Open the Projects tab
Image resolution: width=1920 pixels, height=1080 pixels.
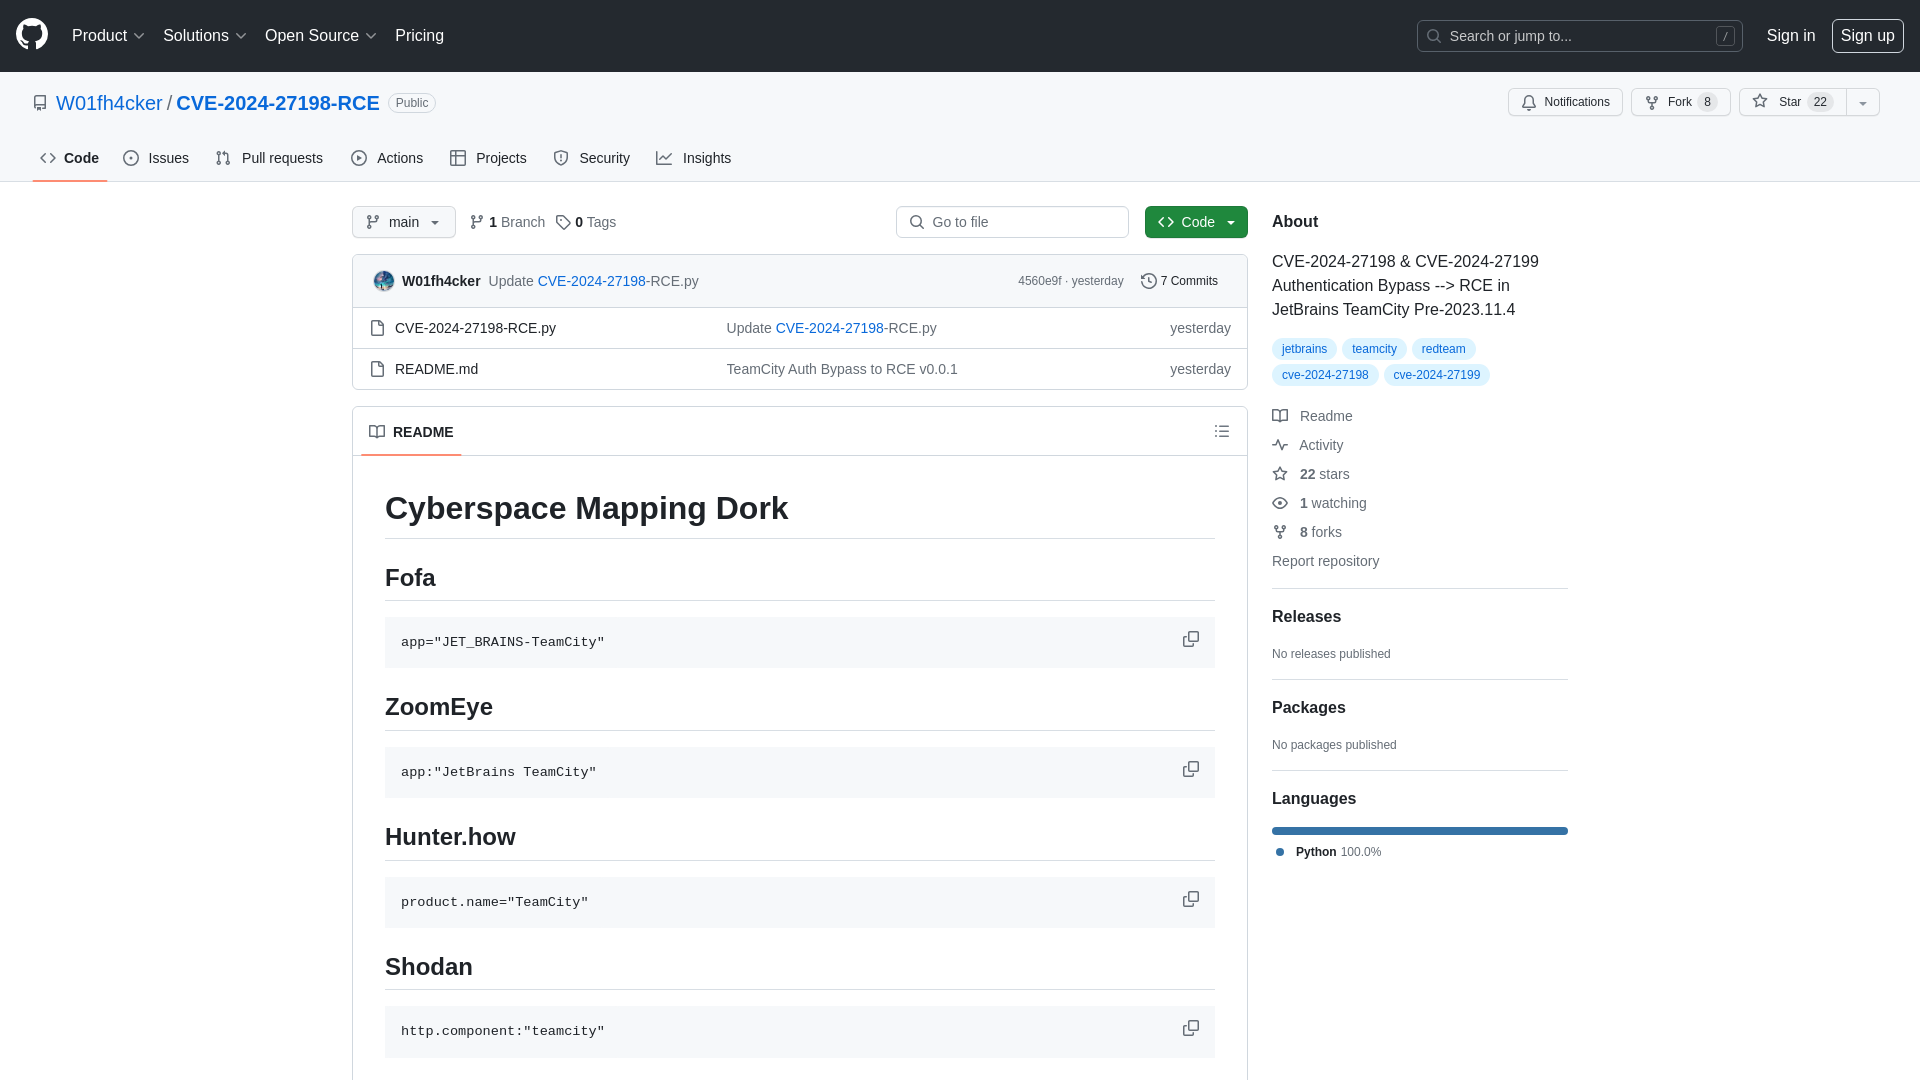pyautogui.click(x=488, y=158)
